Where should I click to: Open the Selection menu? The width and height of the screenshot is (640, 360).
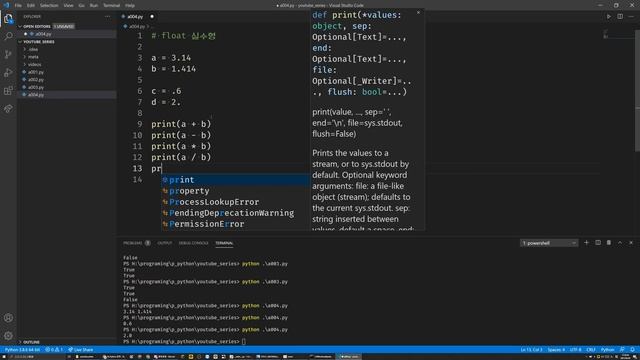[x=49, y=5]
